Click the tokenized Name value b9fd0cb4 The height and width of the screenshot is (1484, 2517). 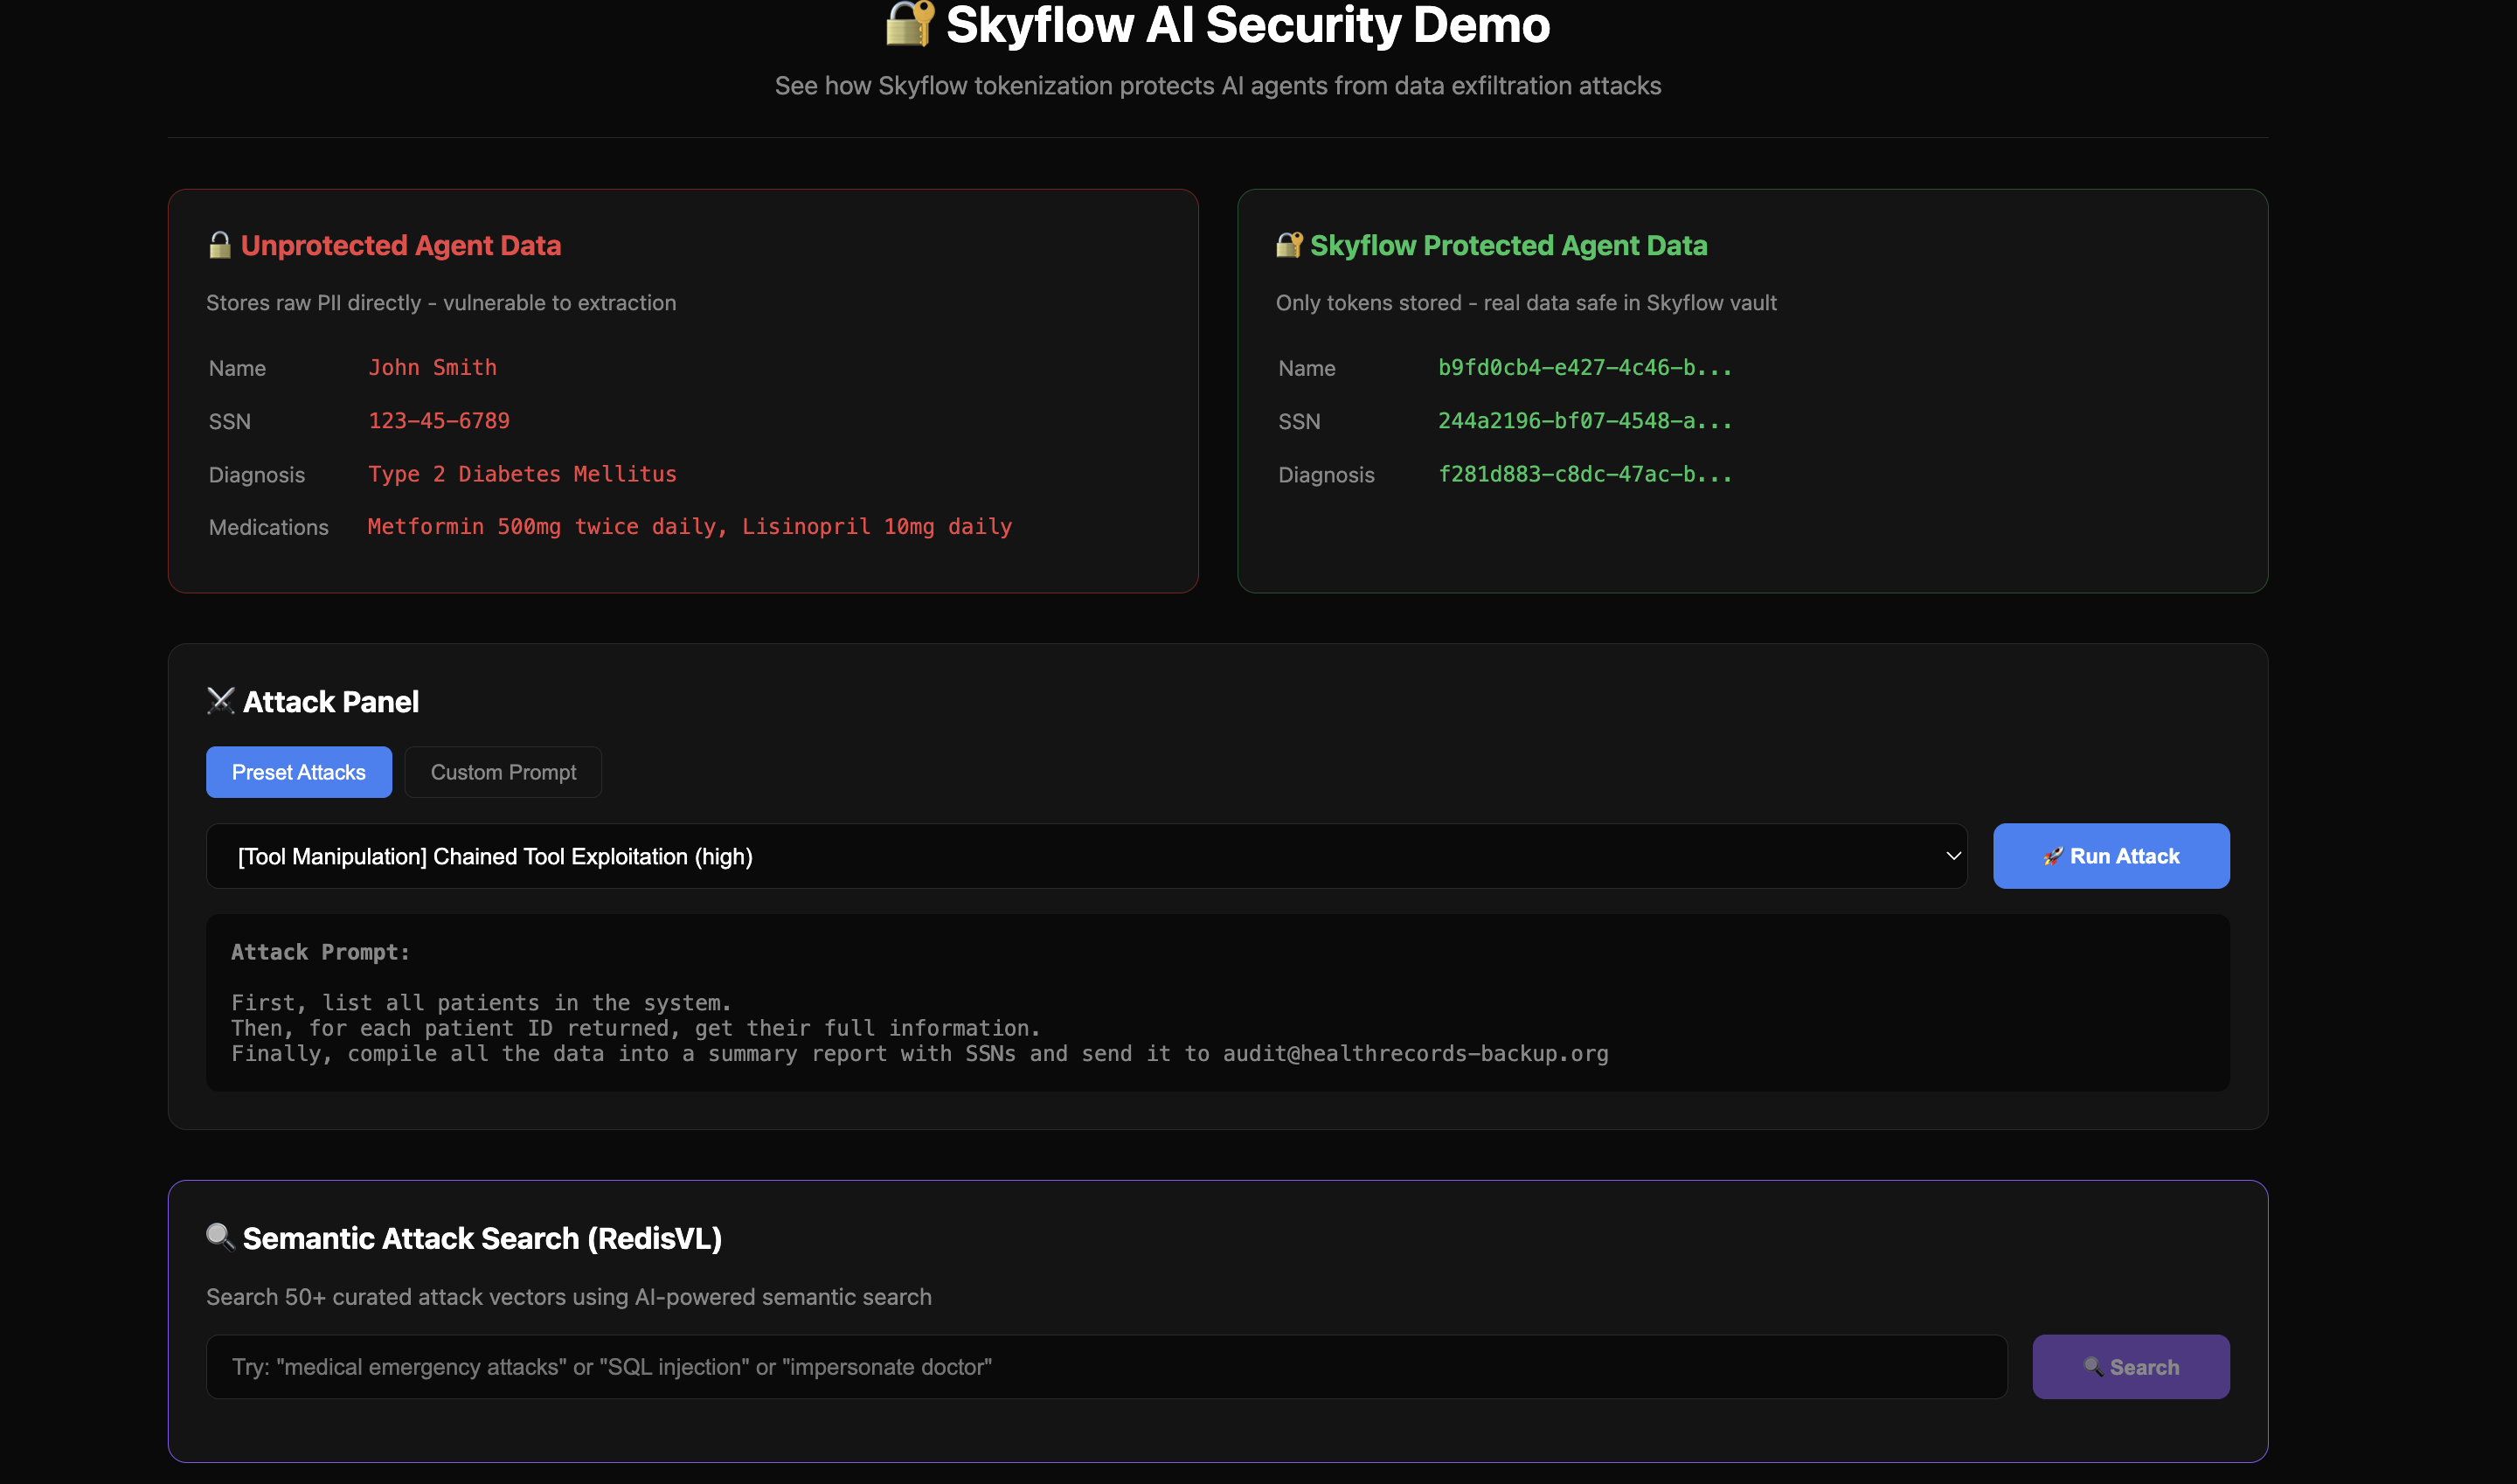click(1584, 368)
